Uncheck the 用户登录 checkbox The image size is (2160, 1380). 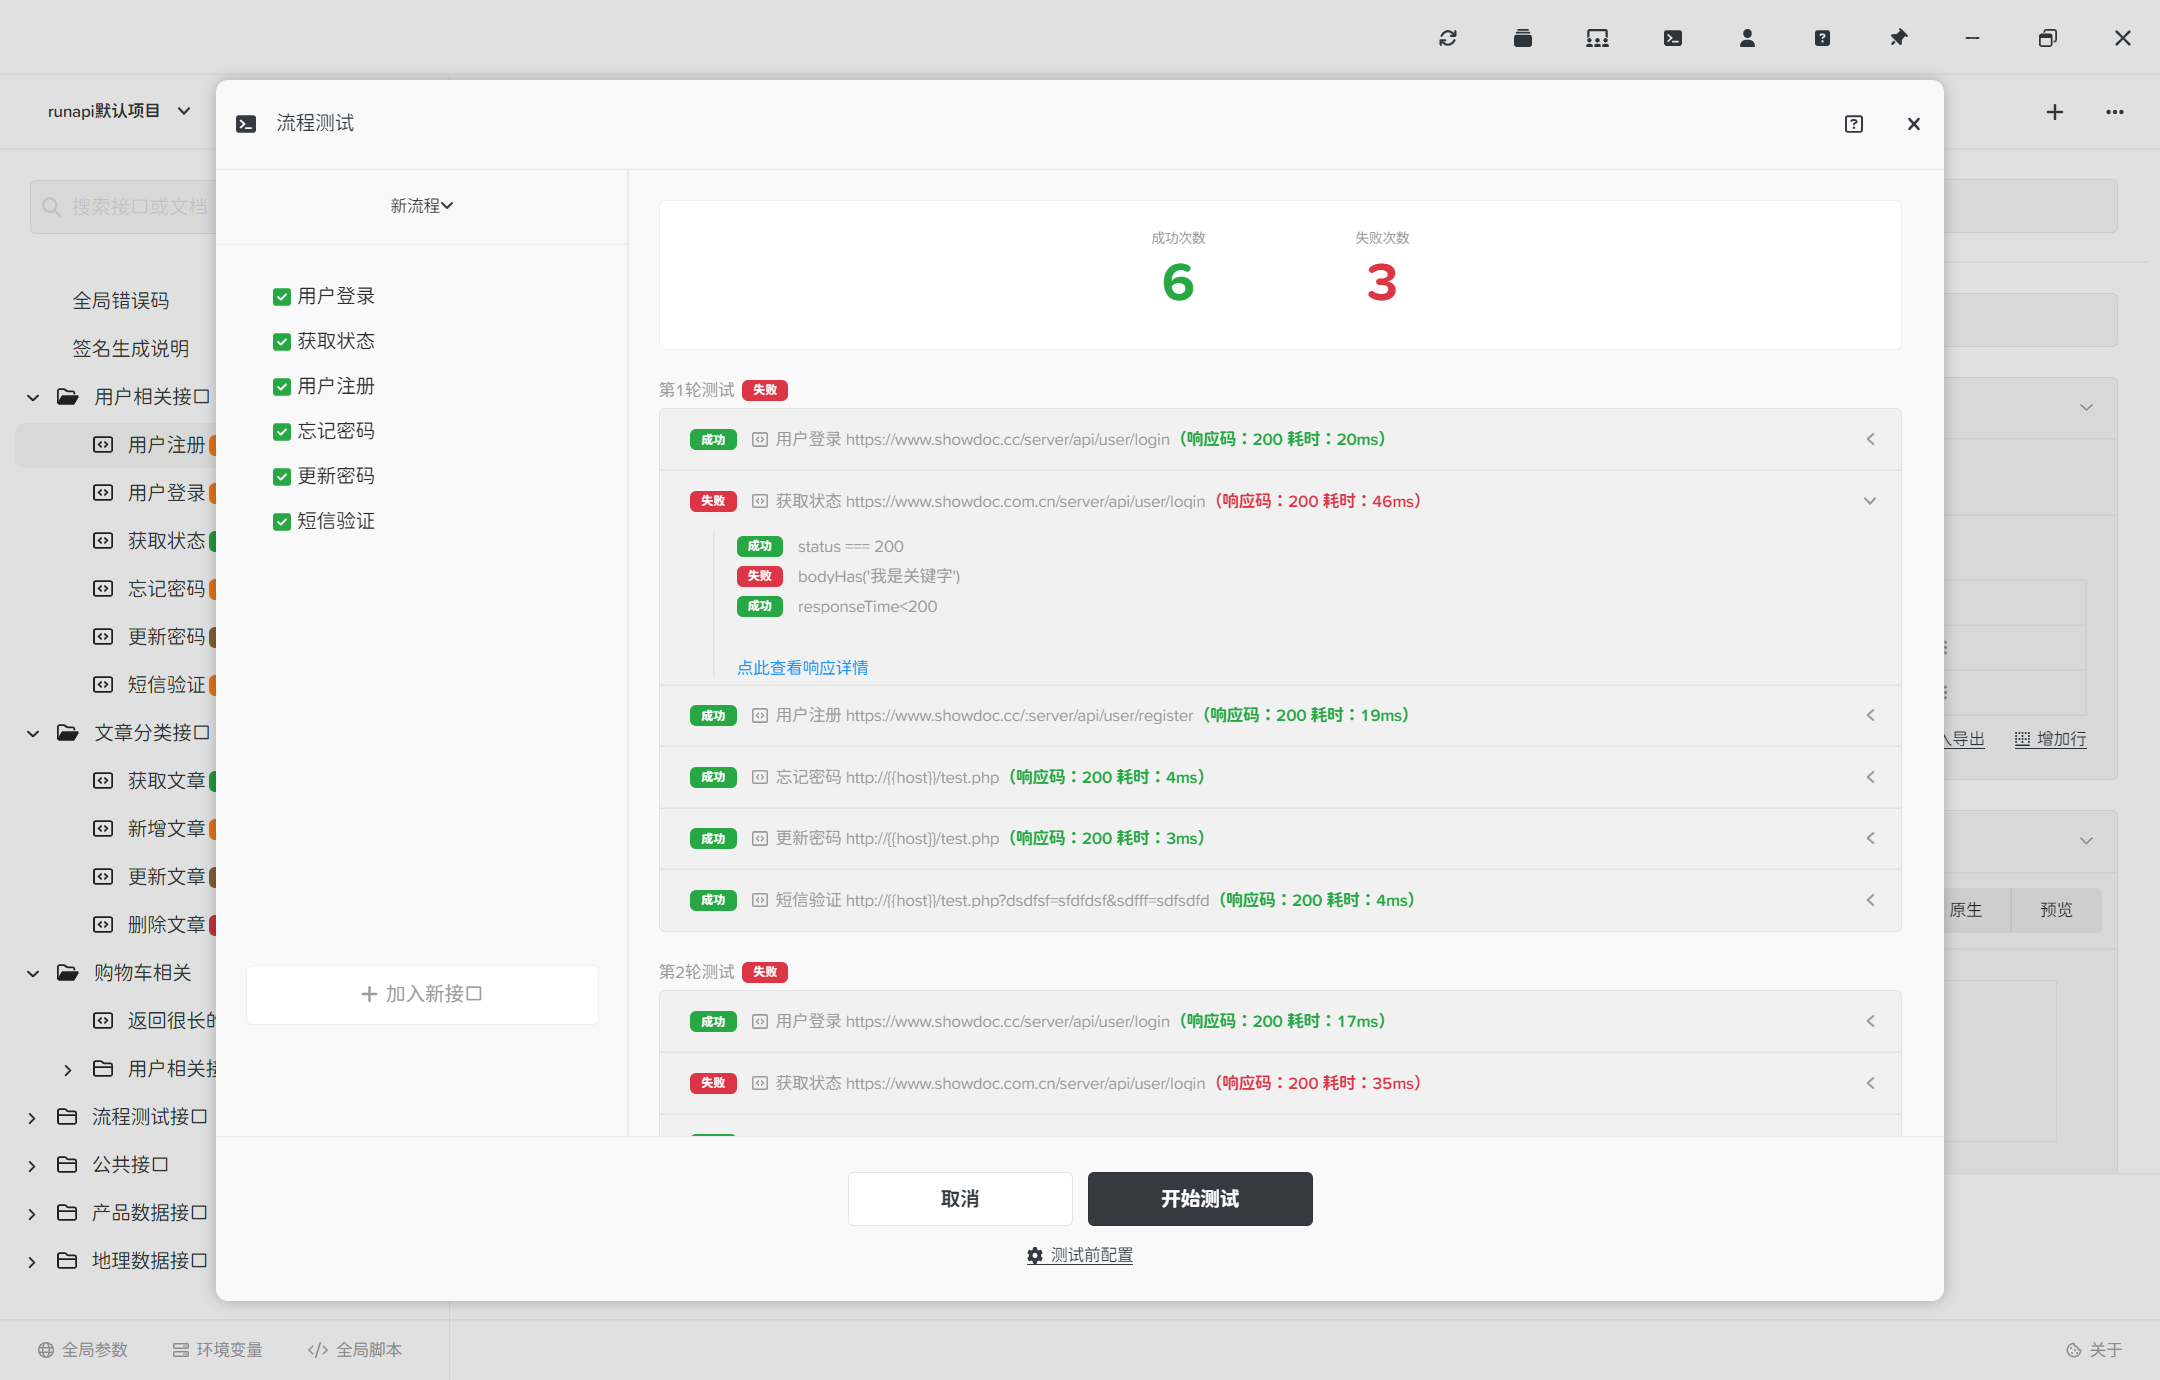(281, 296)
